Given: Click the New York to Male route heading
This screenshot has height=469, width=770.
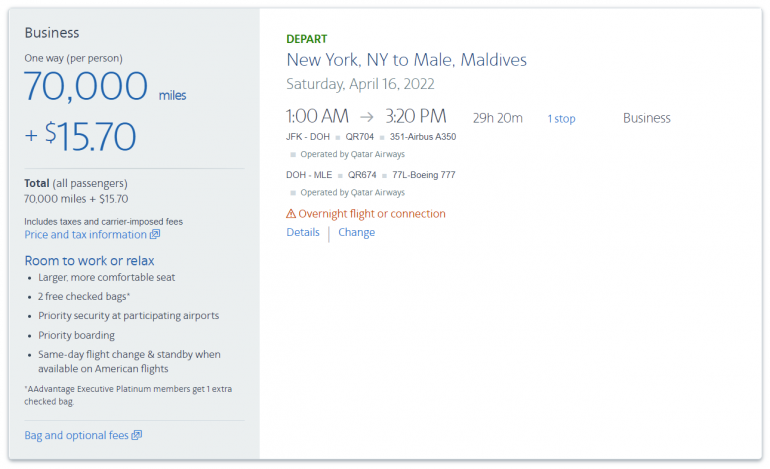Looking at the screenshot, I should 406,60.
